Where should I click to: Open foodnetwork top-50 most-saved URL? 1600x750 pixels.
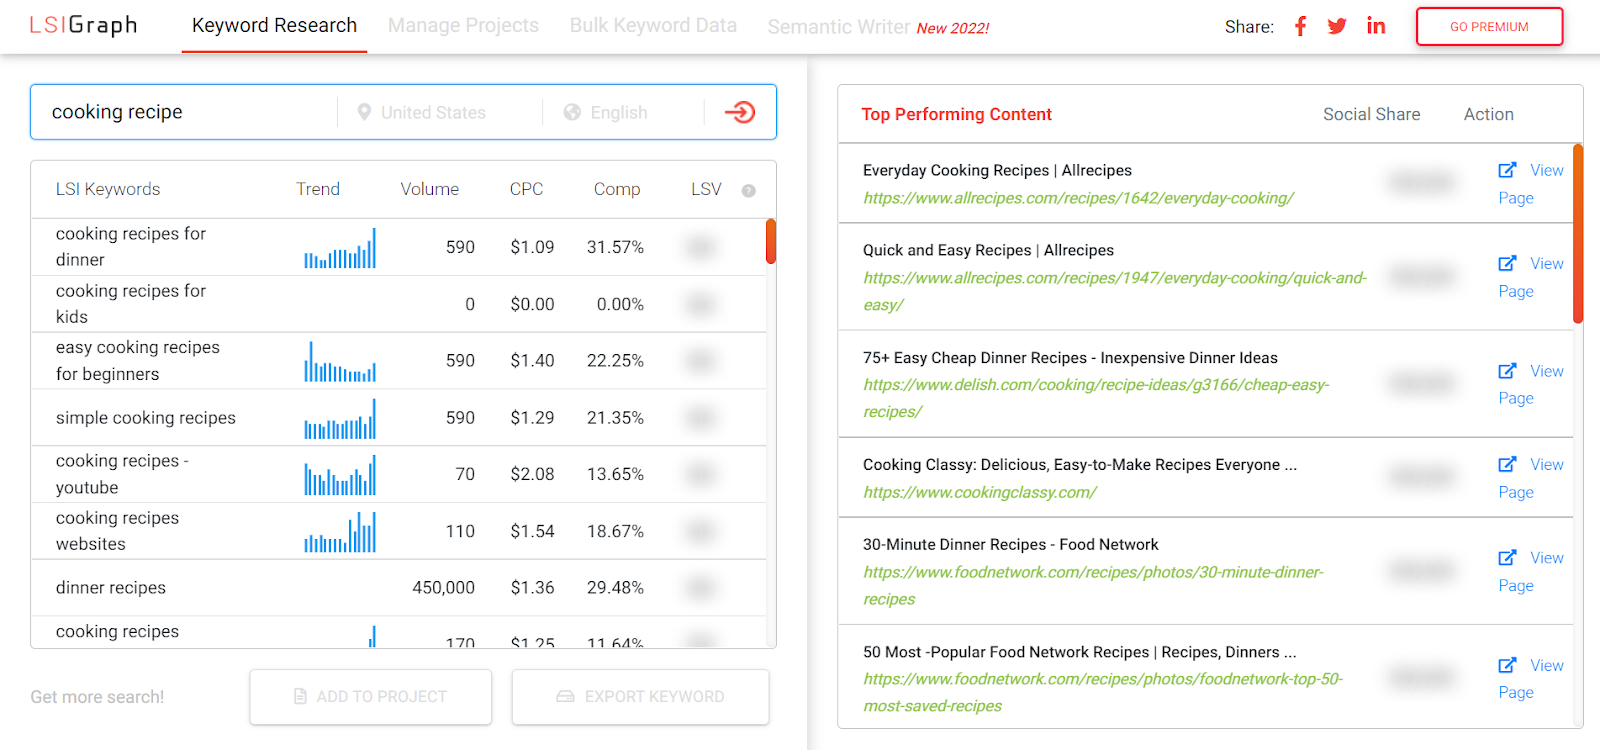pyautogui.click(x=1103, y=692)
